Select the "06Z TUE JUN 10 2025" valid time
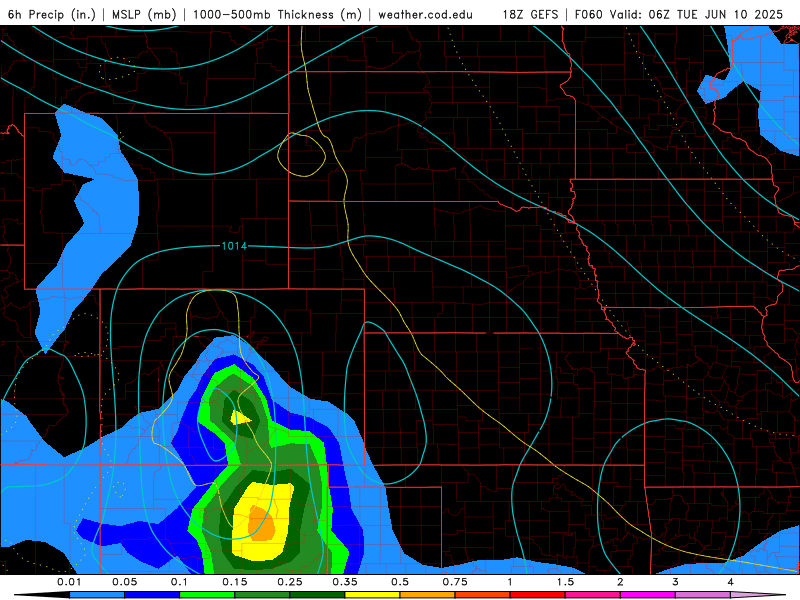The image size is (800, 600). 715,14
